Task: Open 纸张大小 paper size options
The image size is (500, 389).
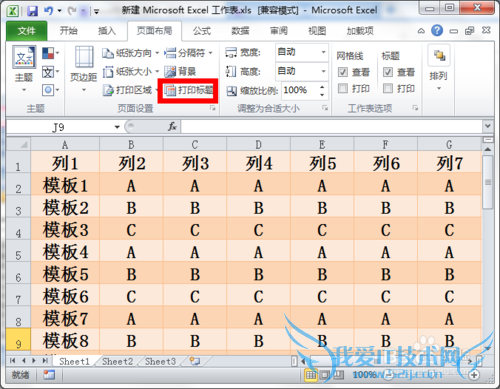Action: tap(130, 71)
